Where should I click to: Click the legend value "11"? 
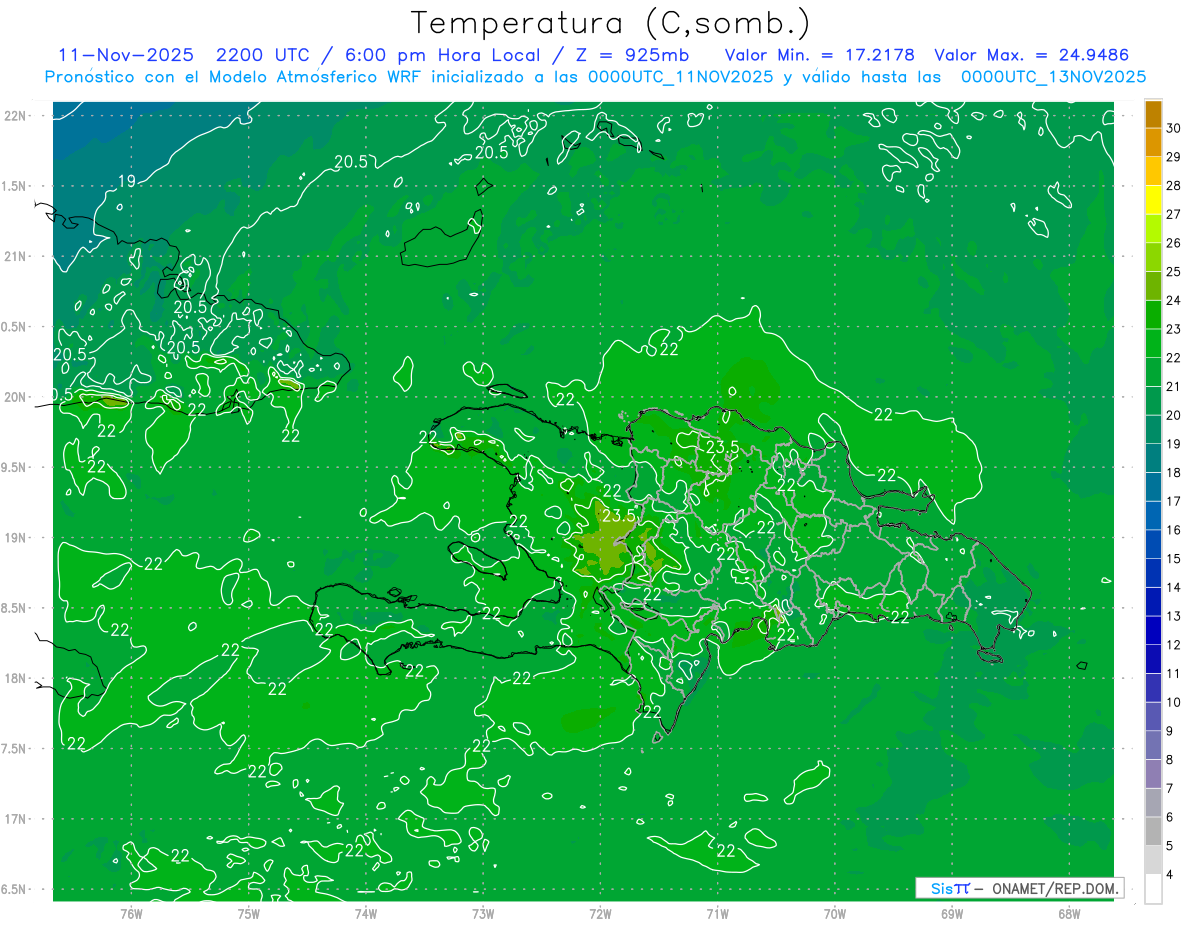(x=1174, y=673)
